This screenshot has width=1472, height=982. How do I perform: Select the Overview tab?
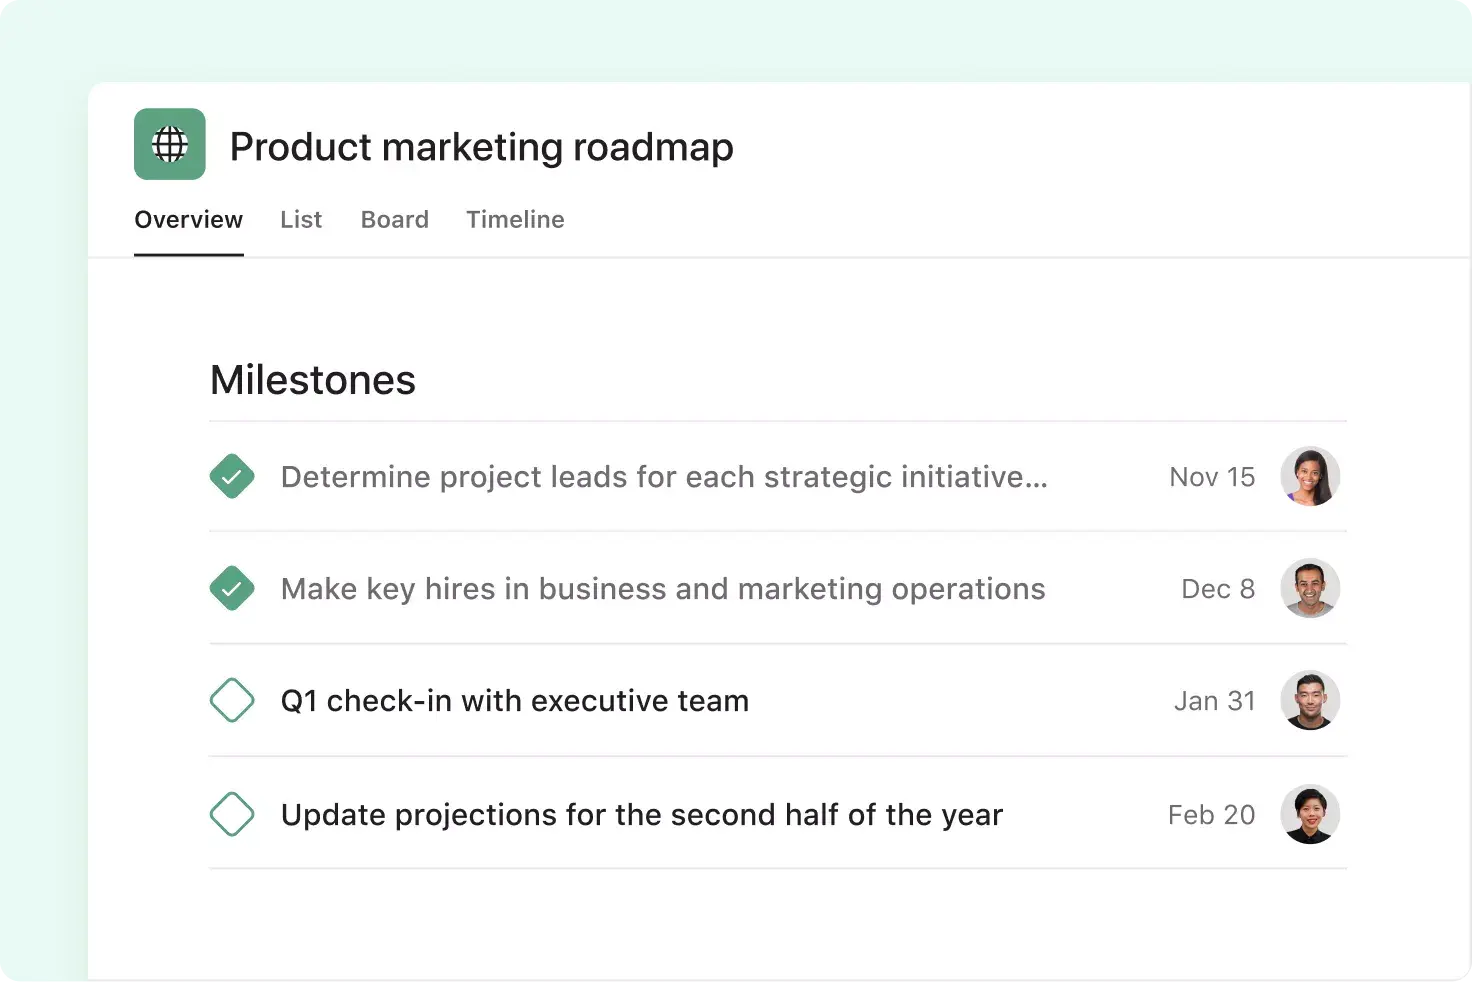tap(188, 219)
